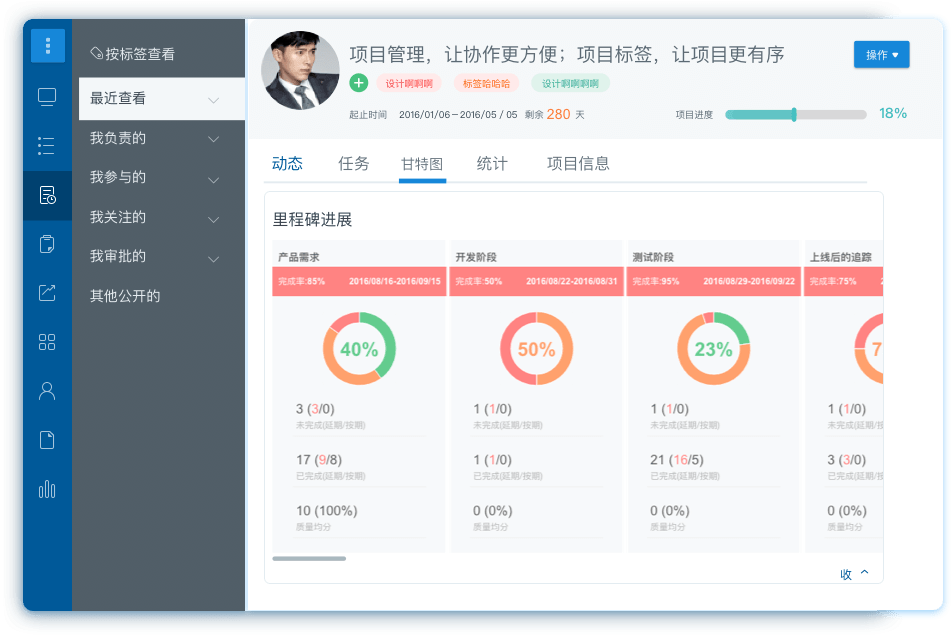Click the 18% project progress value

click(893, 113)
